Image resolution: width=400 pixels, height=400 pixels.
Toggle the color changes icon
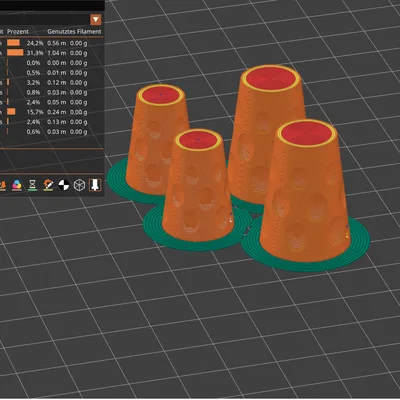[17, 185]
